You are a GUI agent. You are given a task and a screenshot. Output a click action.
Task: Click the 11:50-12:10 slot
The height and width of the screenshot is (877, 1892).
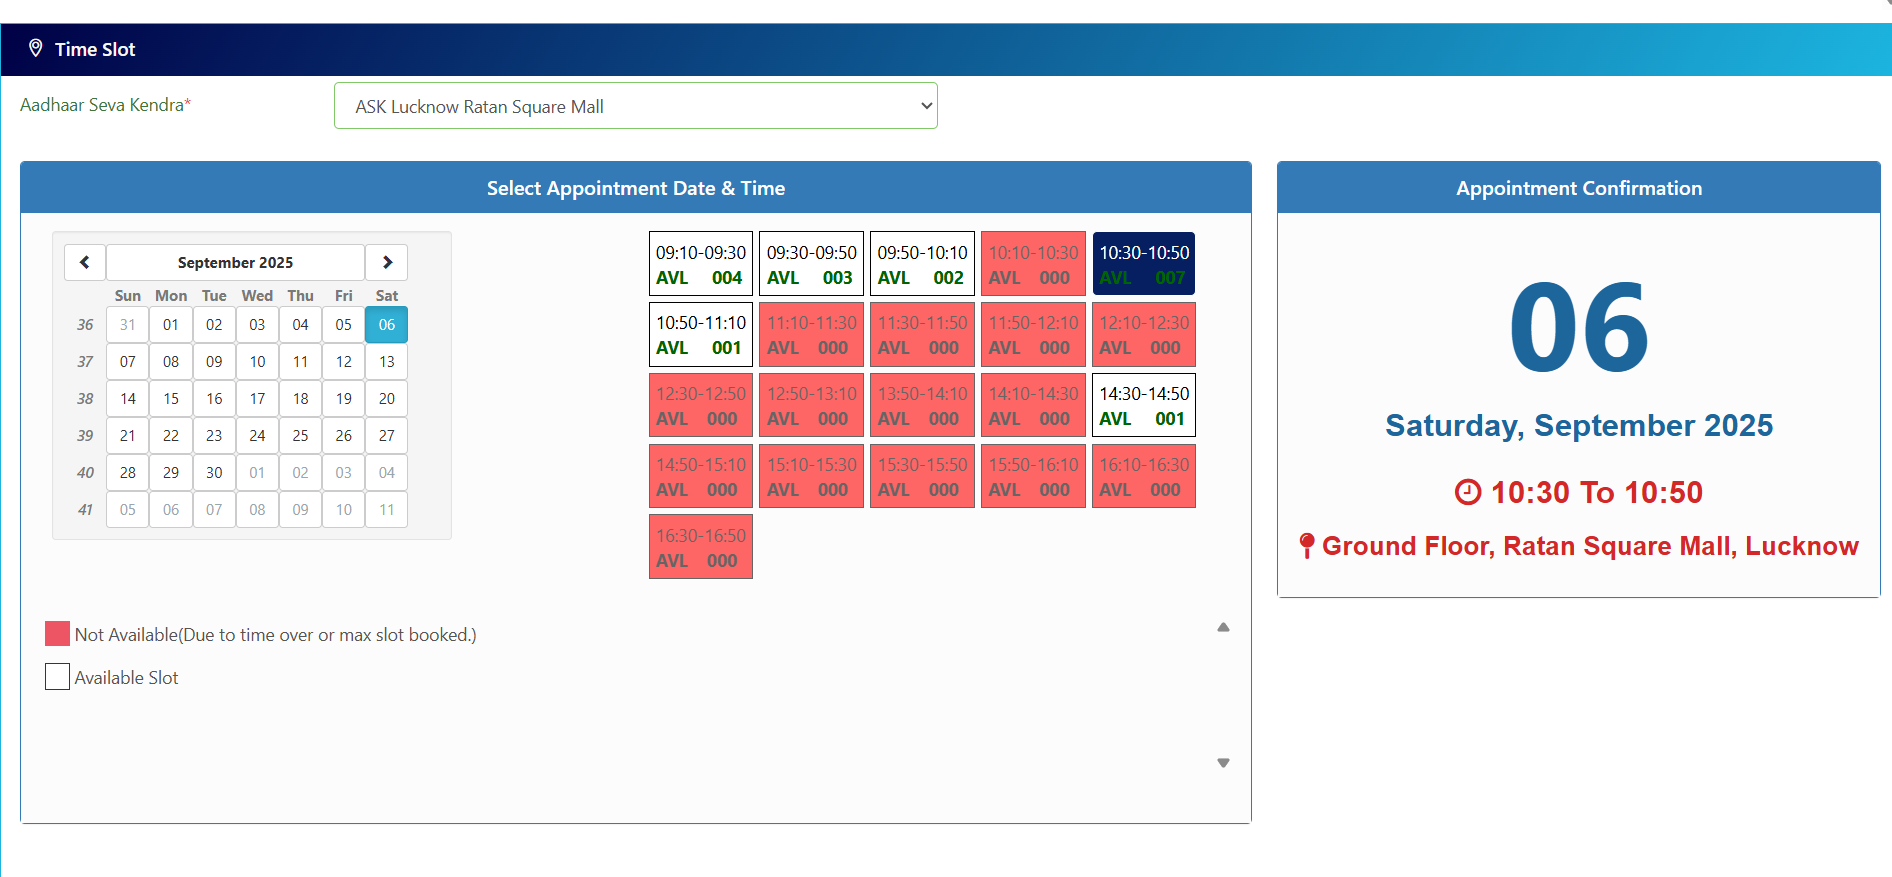pyautogui.click(x=1034, y=335)
